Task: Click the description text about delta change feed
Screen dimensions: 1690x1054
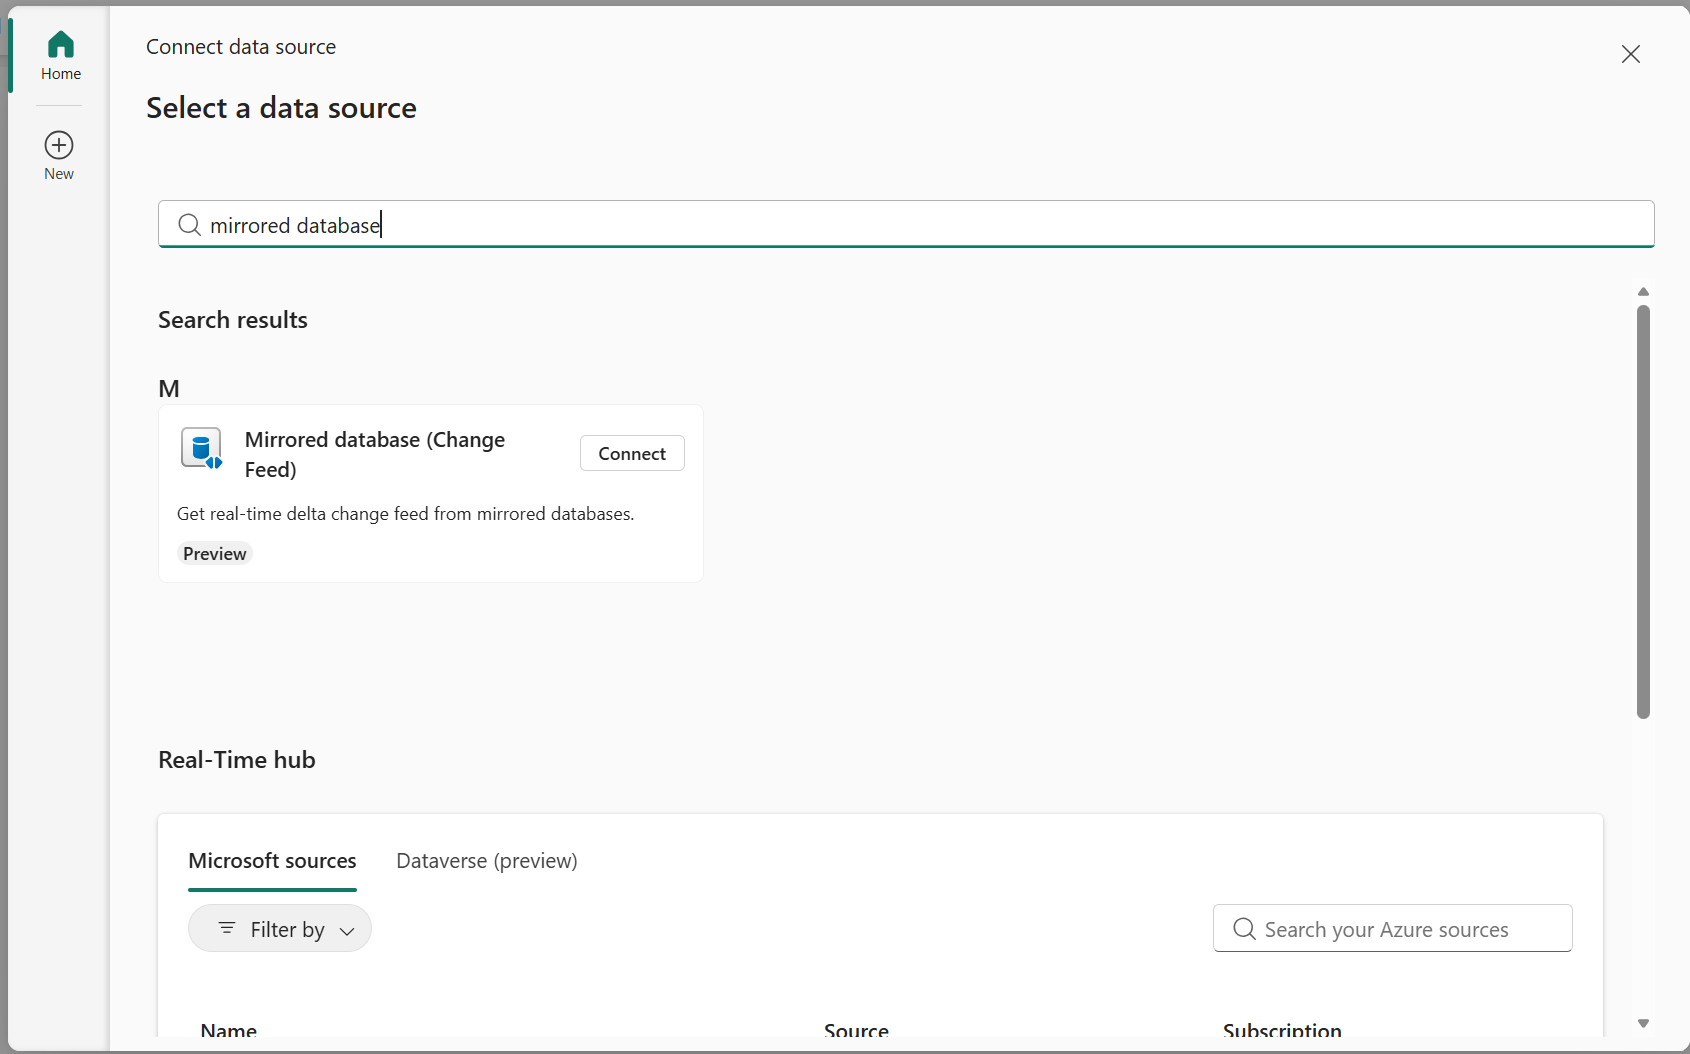Action: tap(406, 514)
